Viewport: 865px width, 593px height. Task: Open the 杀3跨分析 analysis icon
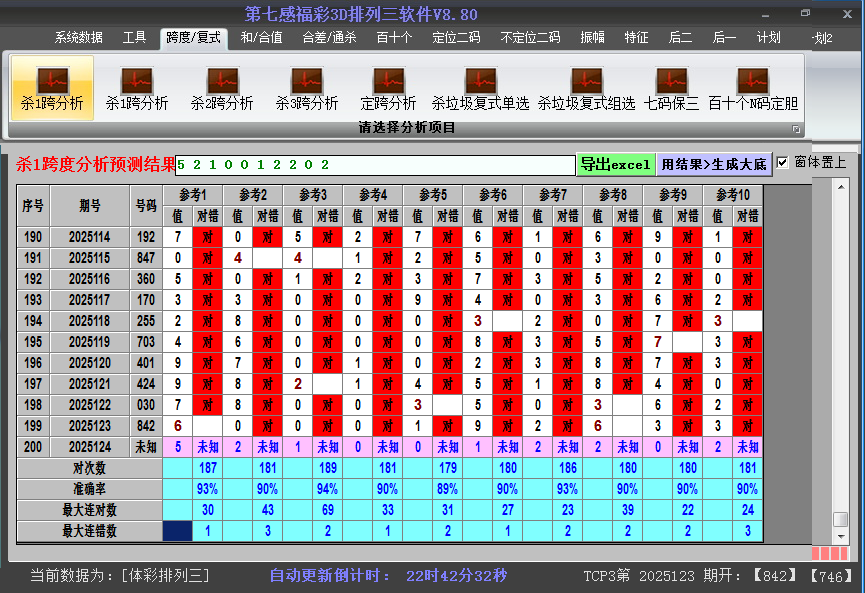307,88
